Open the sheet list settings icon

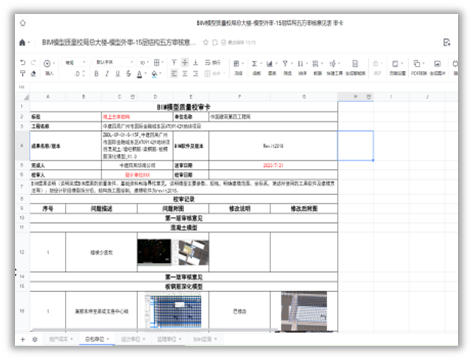[35, 339]
